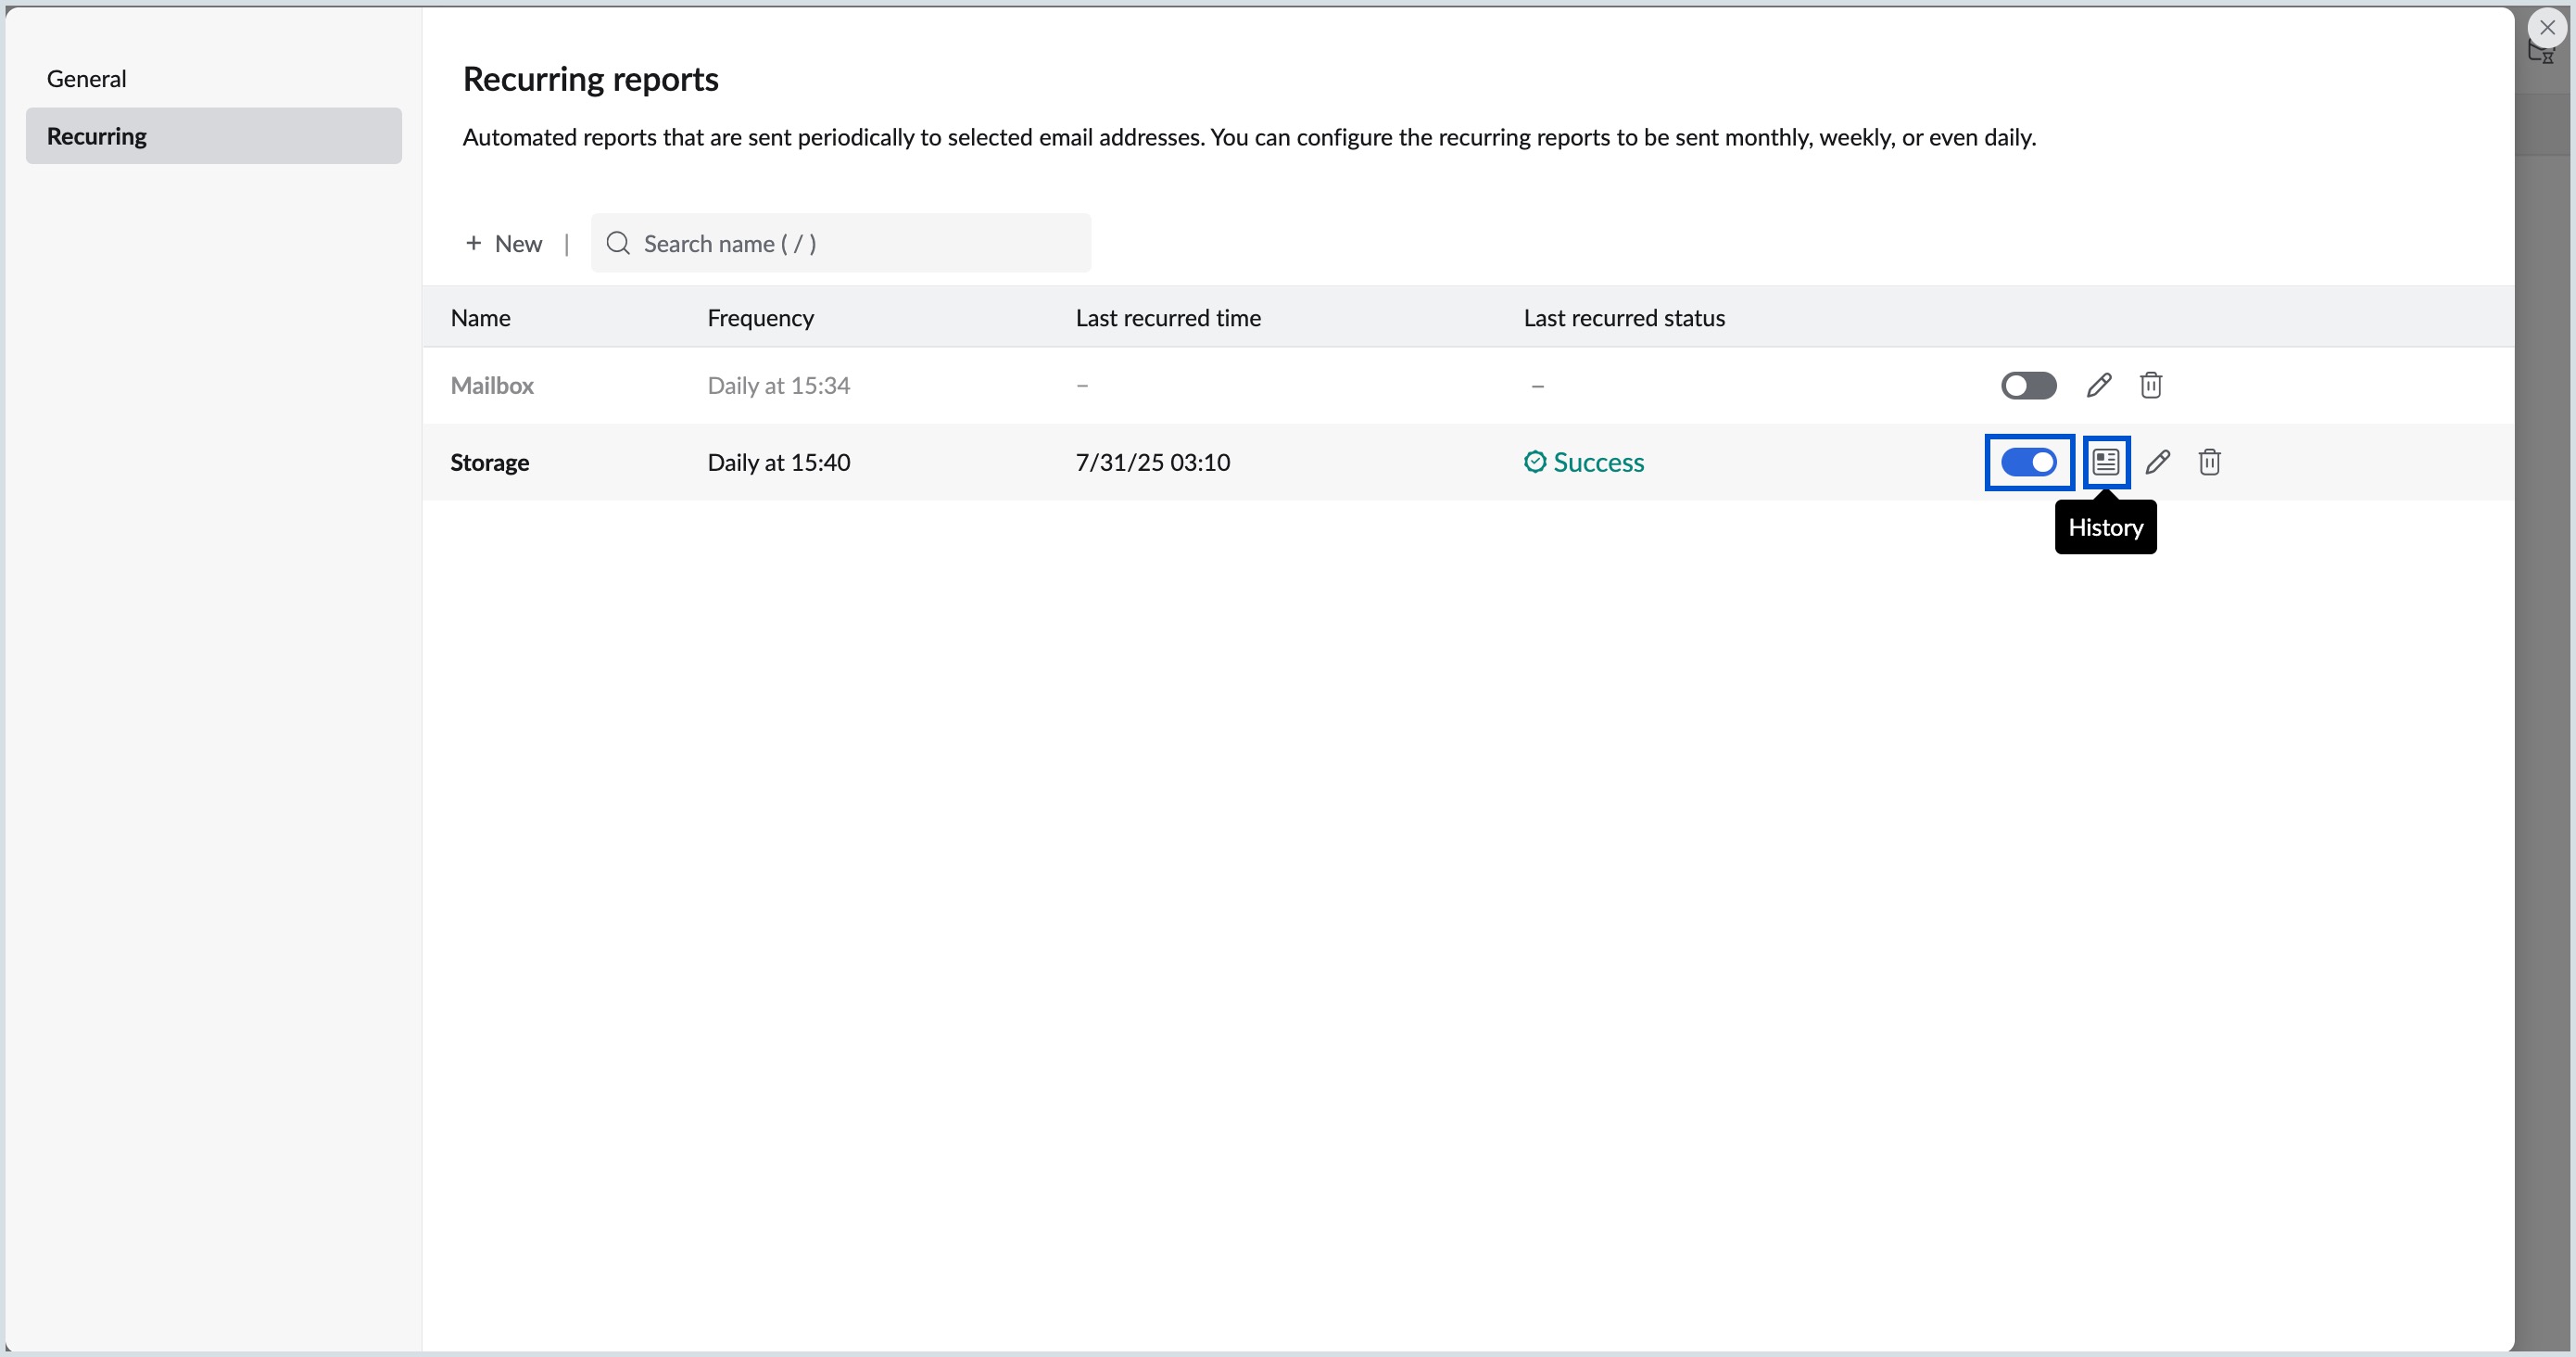Disable the Storage recurring report
The image size is (2576, 1357).
[x=2028, y=462]
